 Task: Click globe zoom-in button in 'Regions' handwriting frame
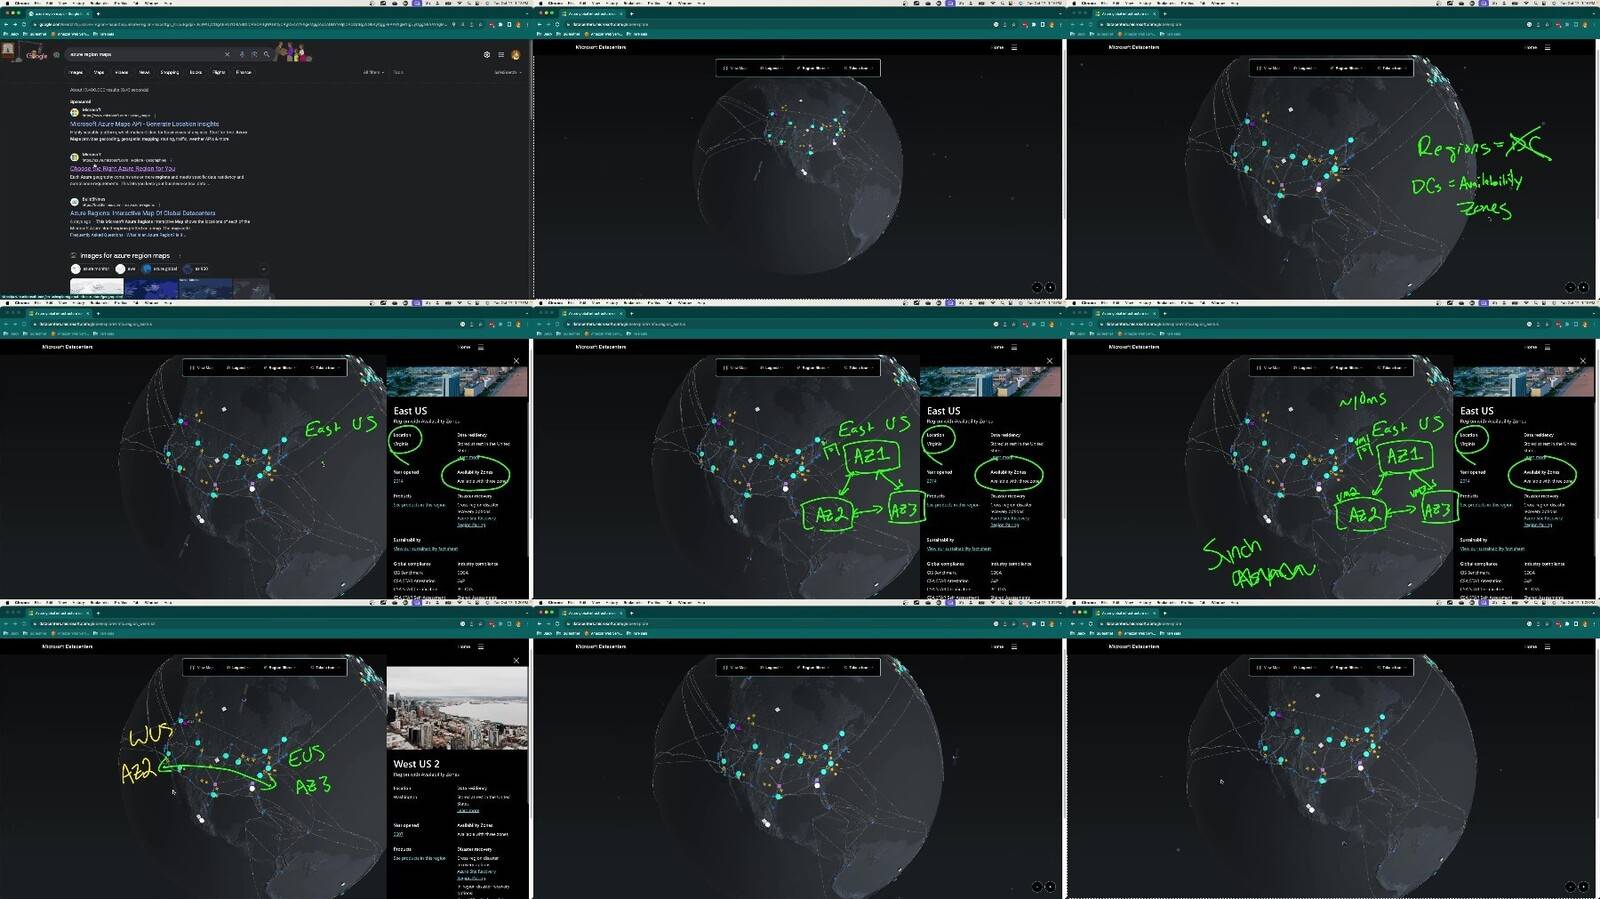click(1582, 287)
